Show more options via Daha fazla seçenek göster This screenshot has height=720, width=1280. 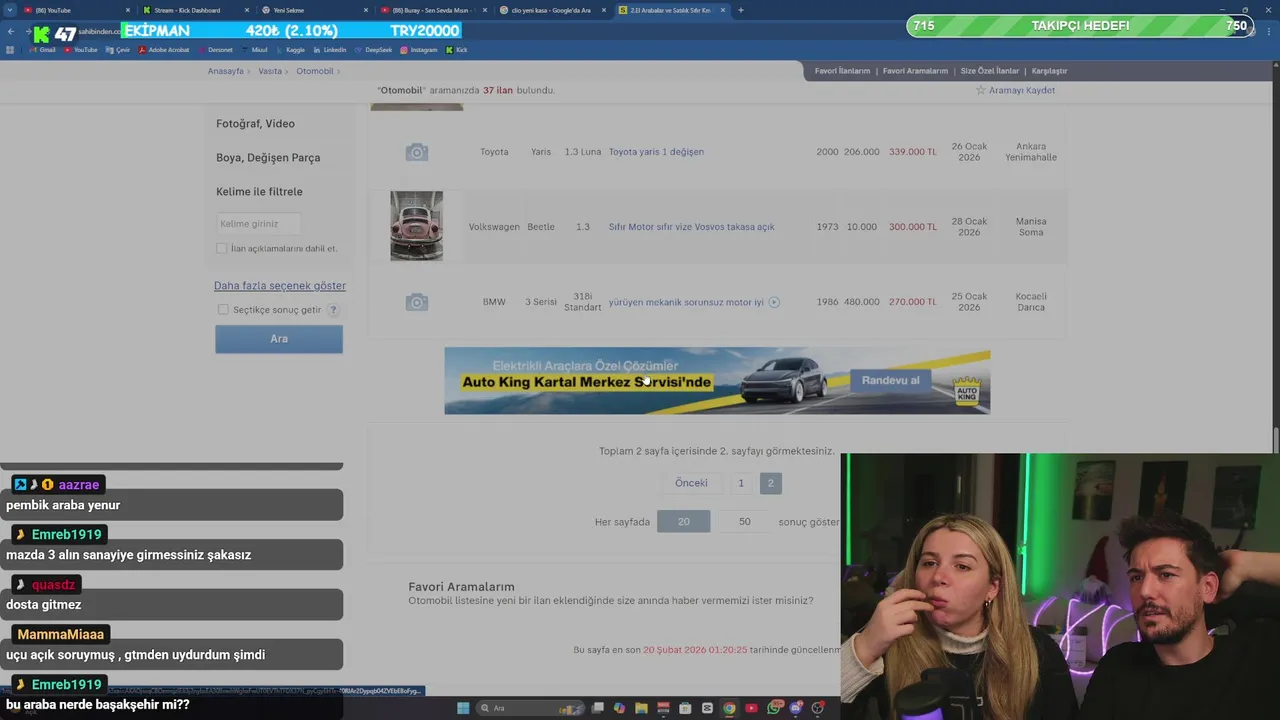tap(280, 286)
